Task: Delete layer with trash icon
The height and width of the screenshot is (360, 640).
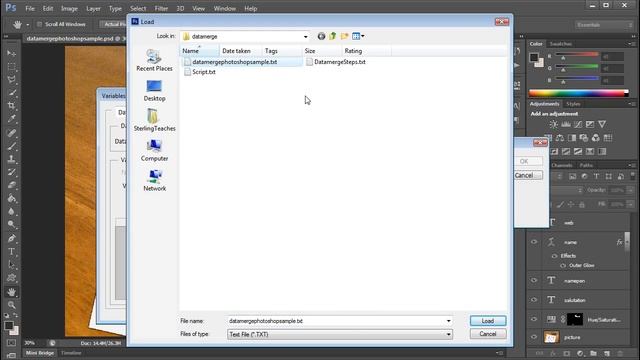Action: pyautogui.click(x=620, y=353)
